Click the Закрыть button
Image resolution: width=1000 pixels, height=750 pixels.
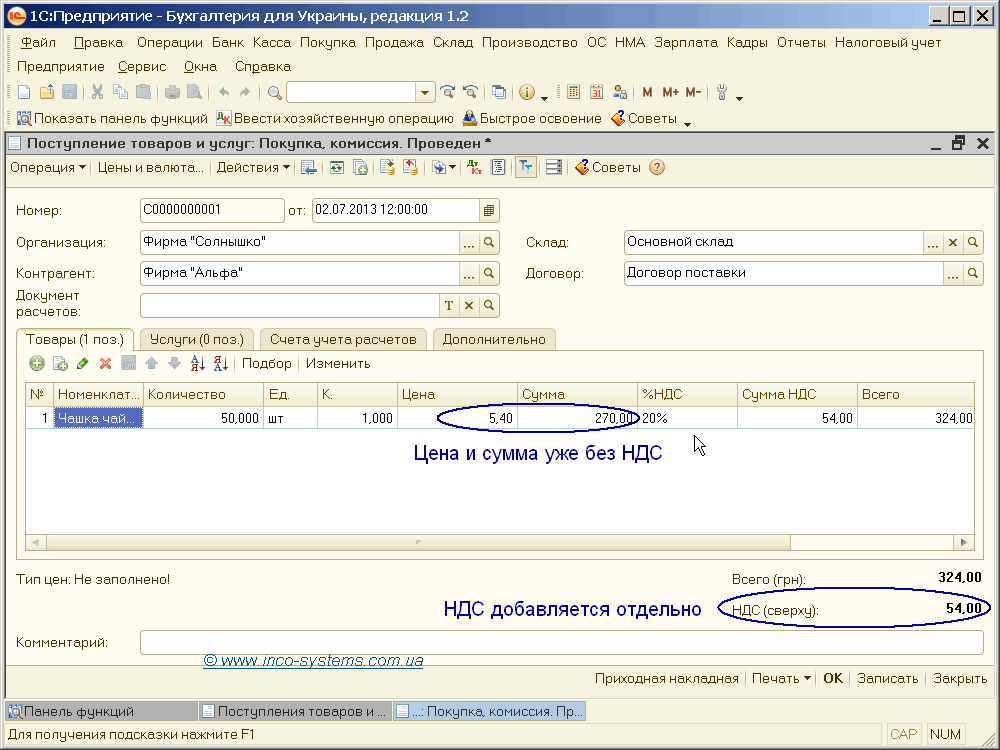coord(960,679)
